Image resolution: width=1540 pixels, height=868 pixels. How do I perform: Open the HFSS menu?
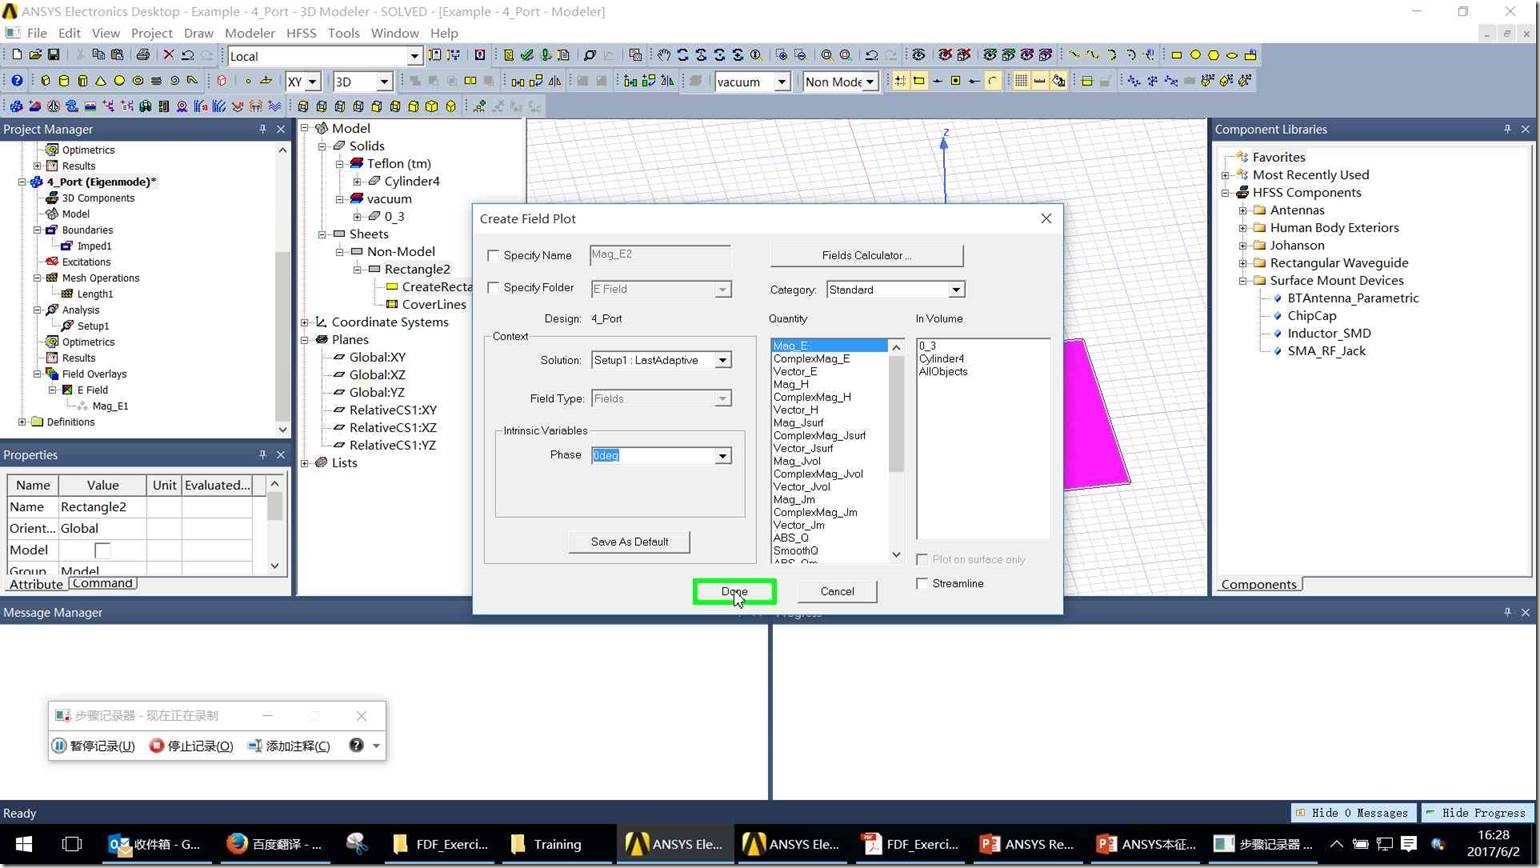[x=301, y=33]
